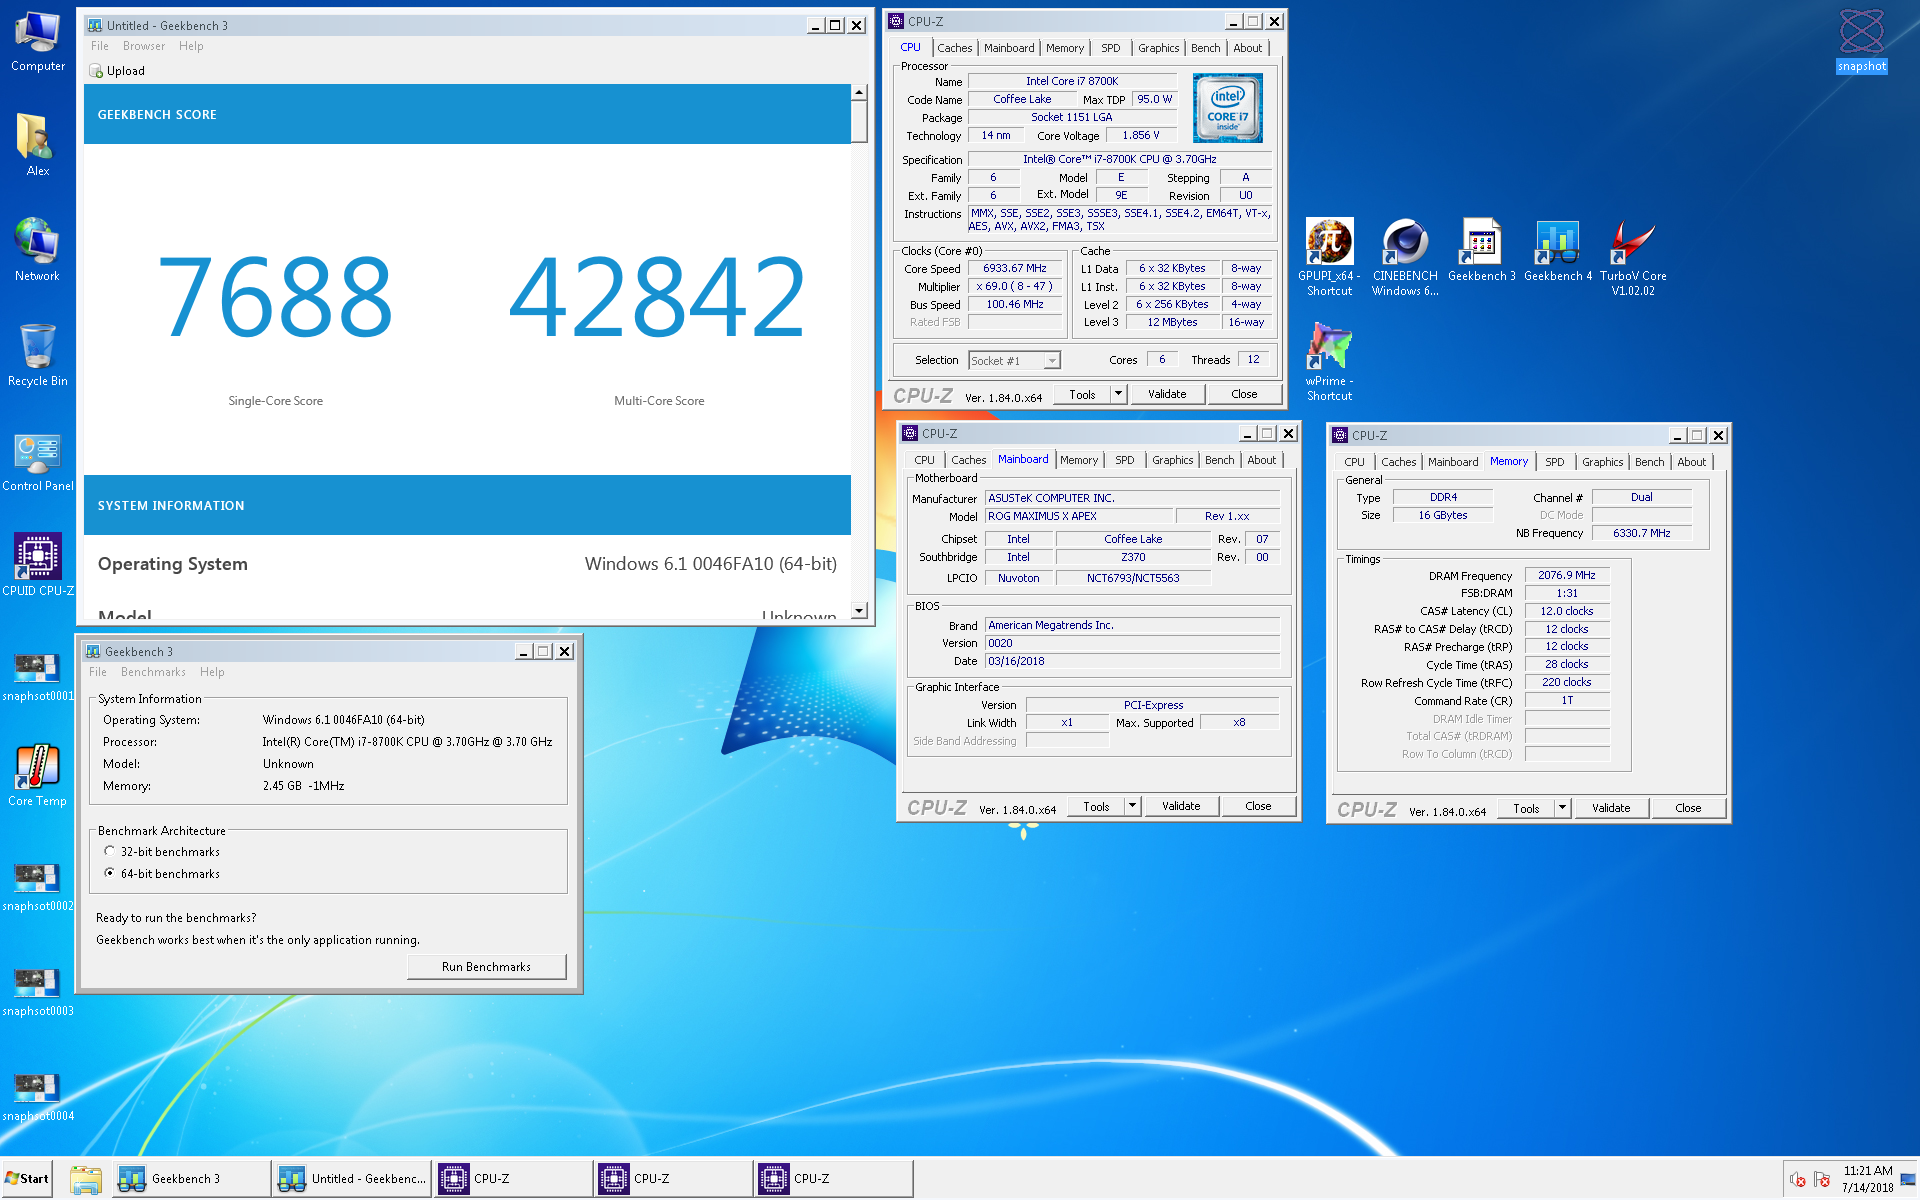Launch the Geekbench 3 desktop shortcut

click(1481, 250)
